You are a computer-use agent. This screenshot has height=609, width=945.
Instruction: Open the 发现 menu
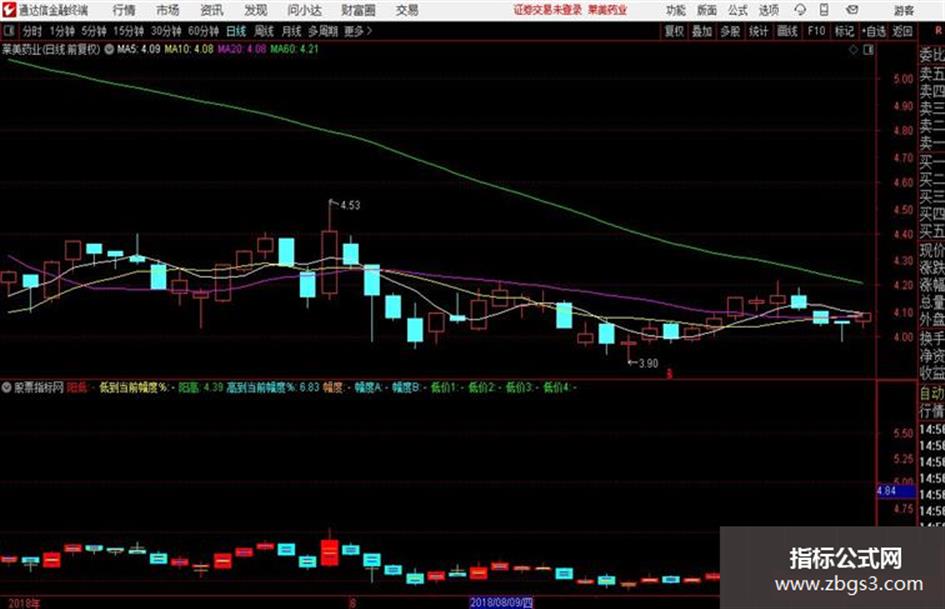pos(256,10)
